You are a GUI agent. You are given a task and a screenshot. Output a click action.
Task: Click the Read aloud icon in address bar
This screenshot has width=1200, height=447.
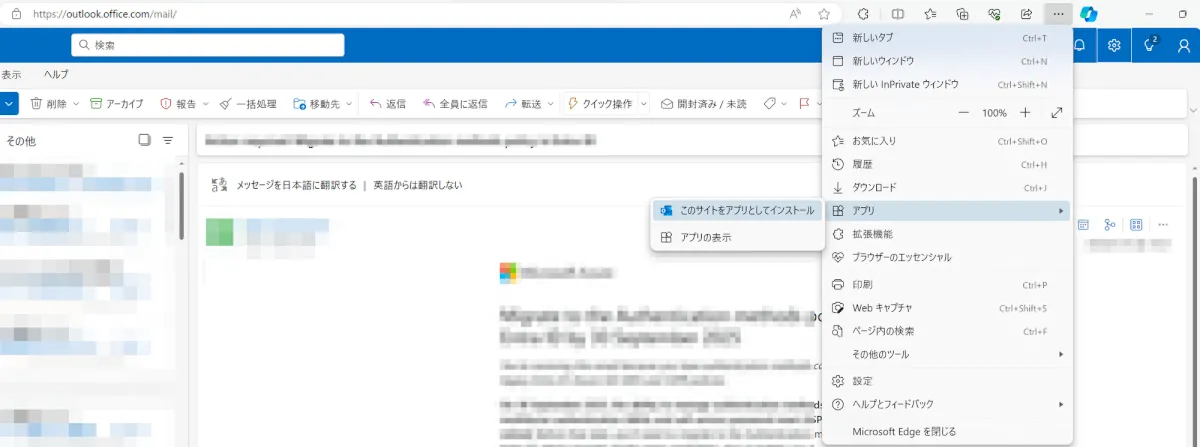pyautogui.click(x=796, y=14)
